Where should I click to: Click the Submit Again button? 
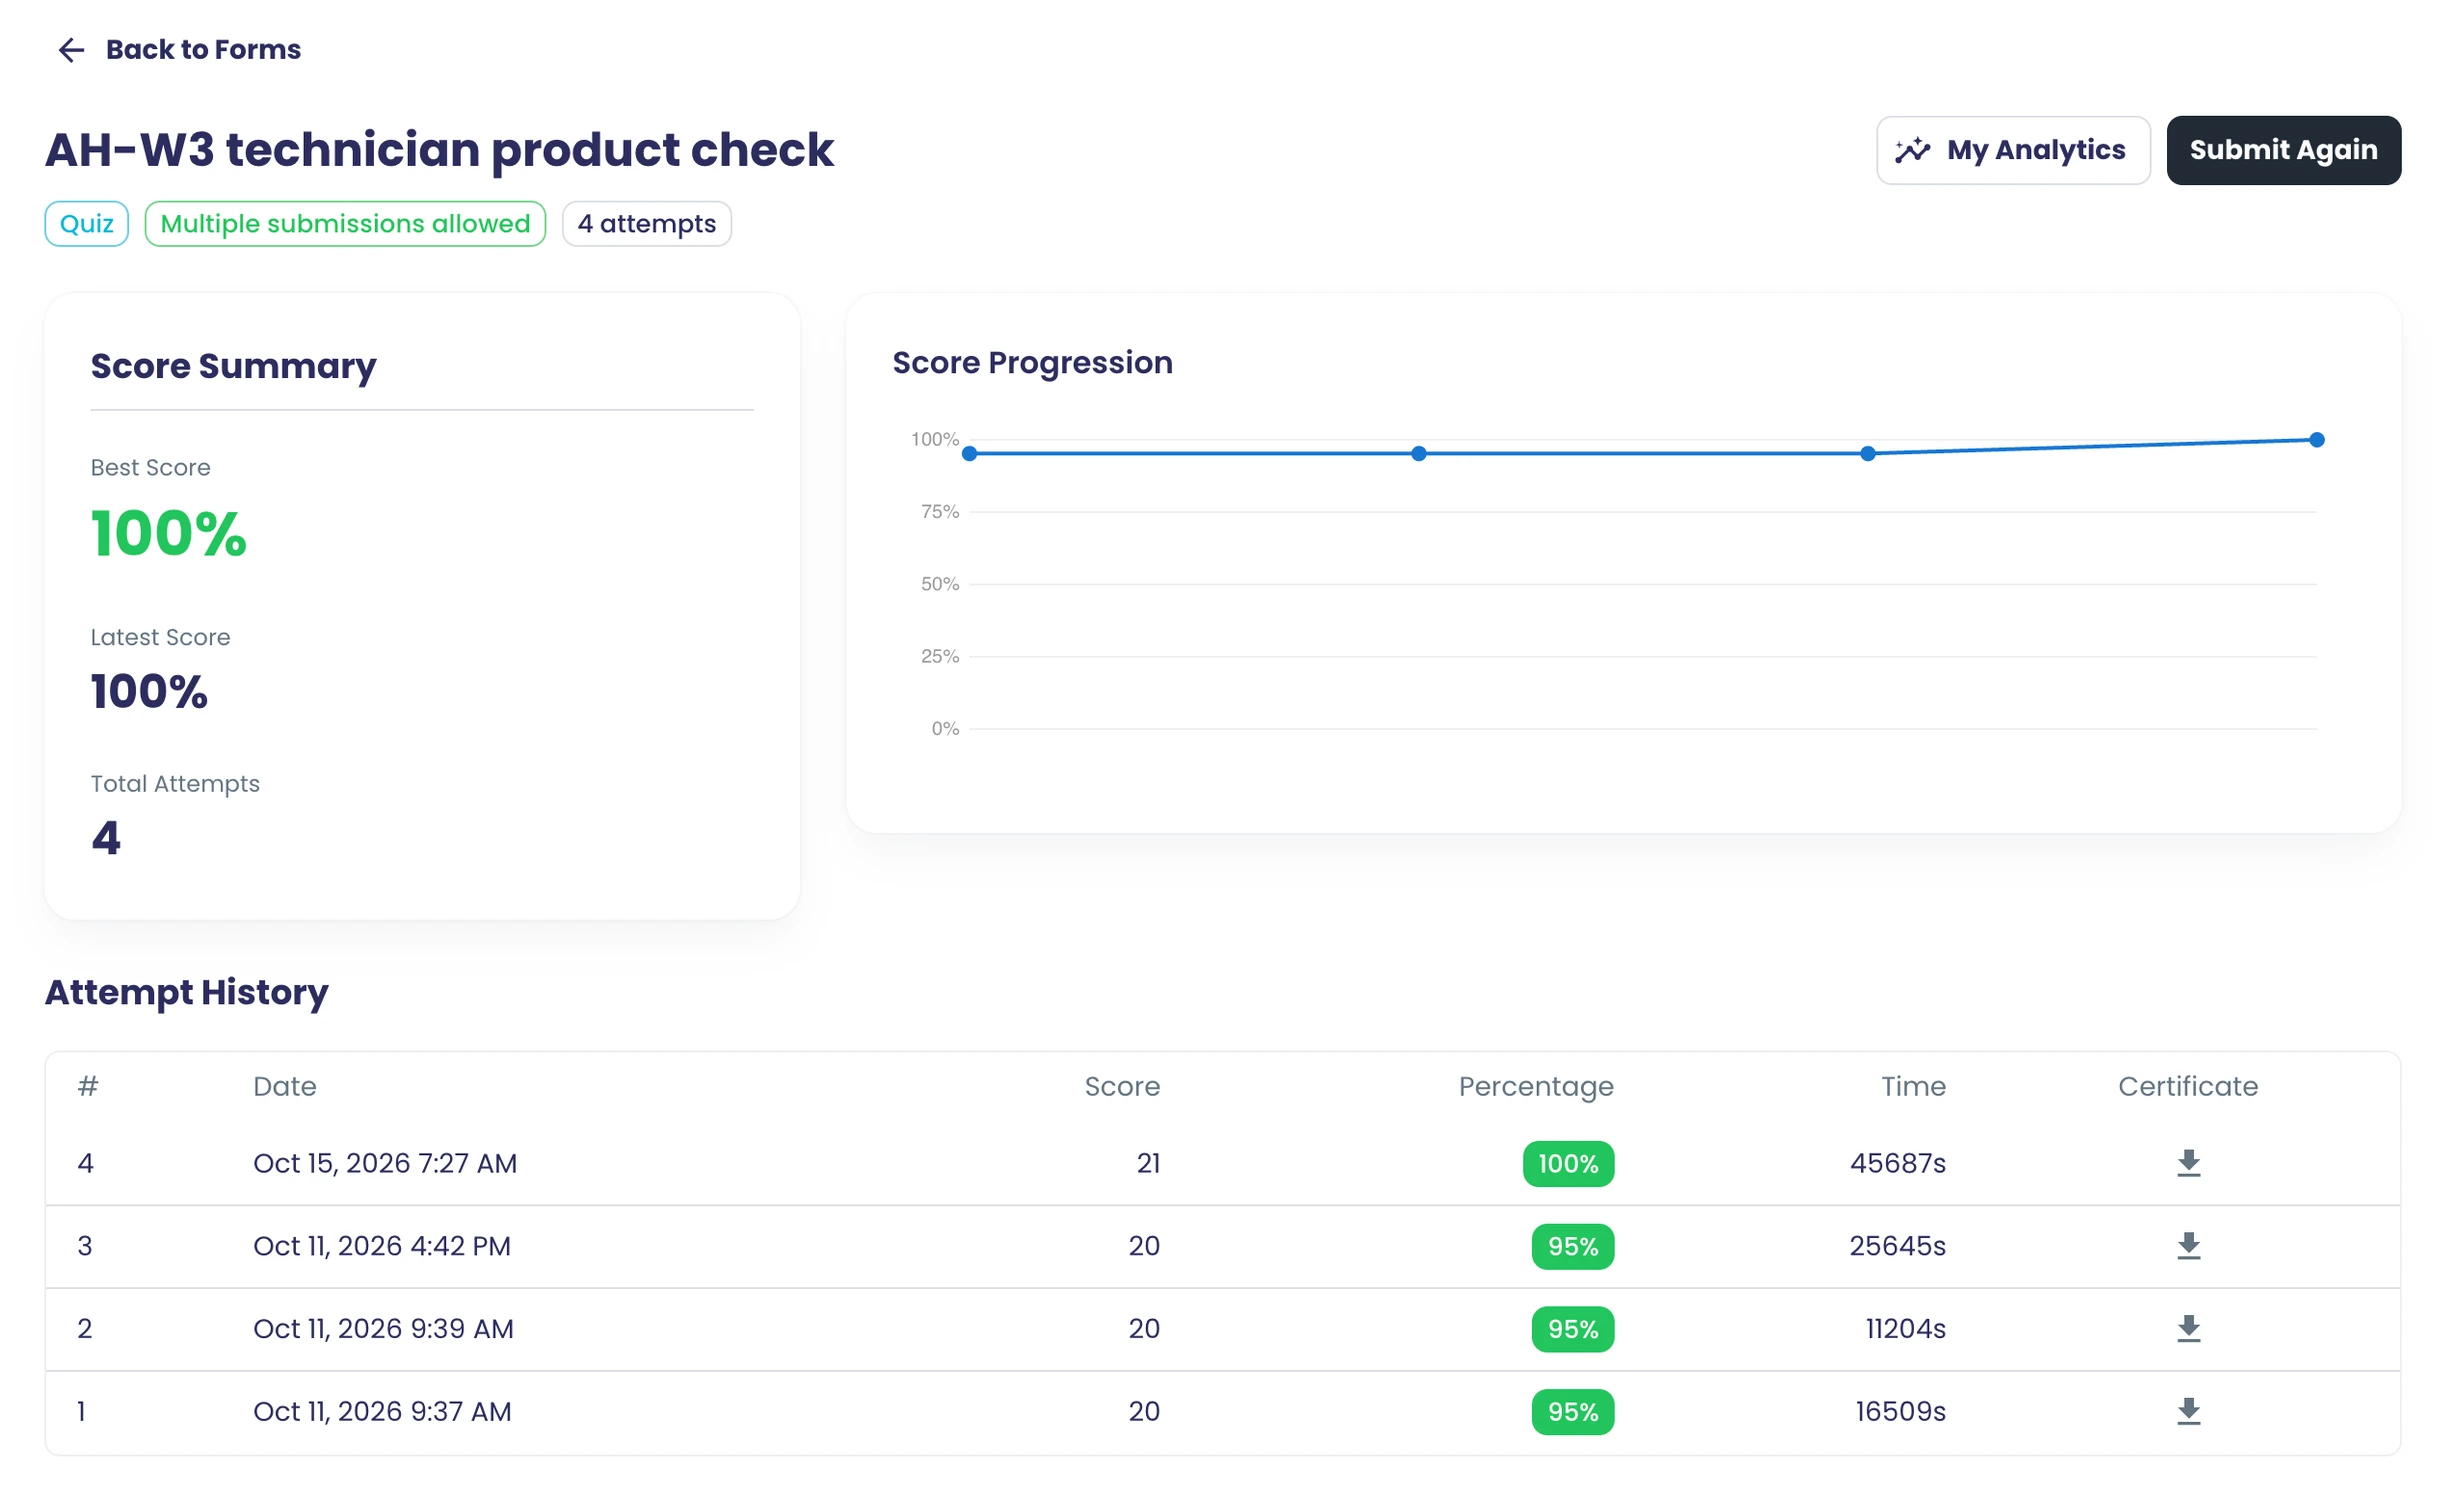(2283, 150)
